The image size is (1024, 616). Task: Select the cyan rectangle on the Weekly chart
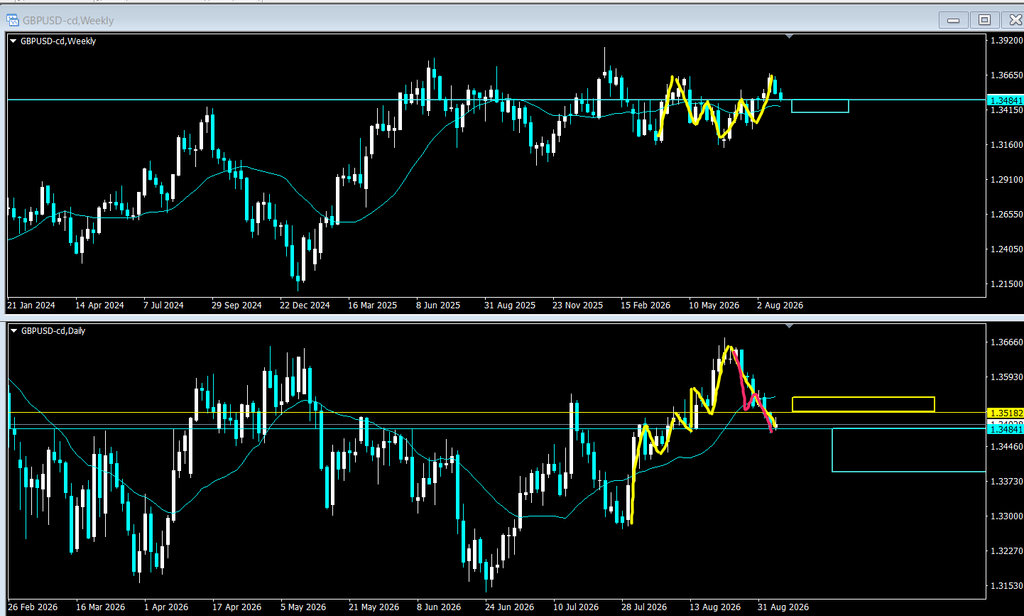pos(820,106)
